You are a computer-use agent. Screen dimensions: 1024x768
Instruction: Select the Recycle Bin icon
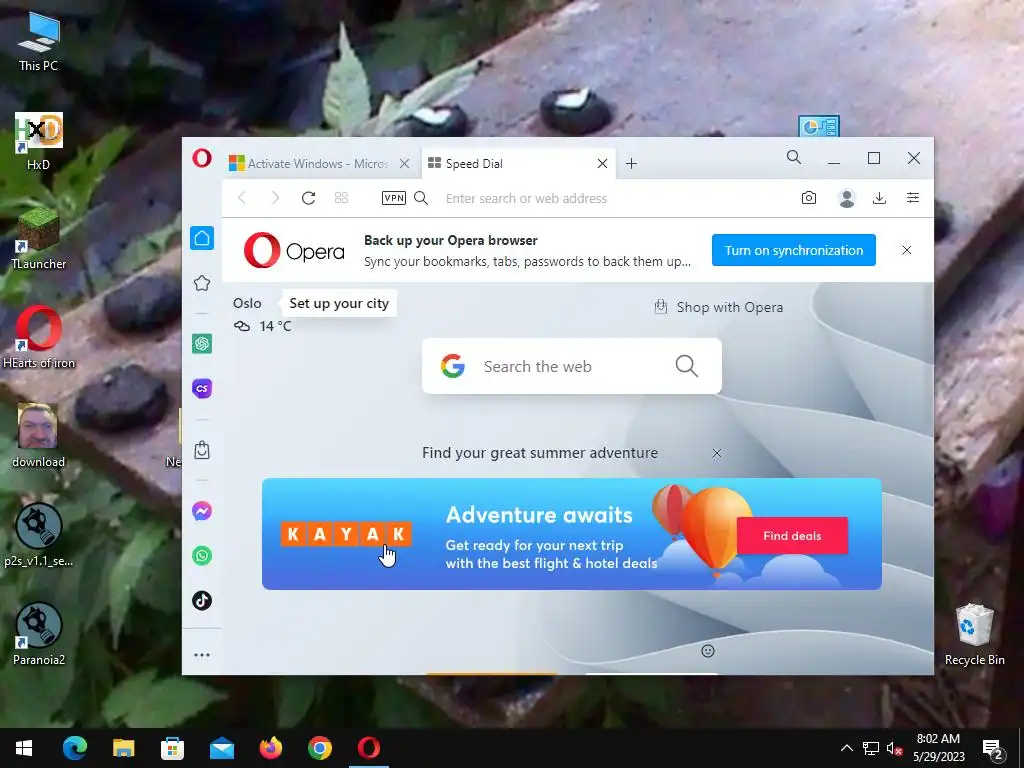pyautogui.click(x=974, y=635)
